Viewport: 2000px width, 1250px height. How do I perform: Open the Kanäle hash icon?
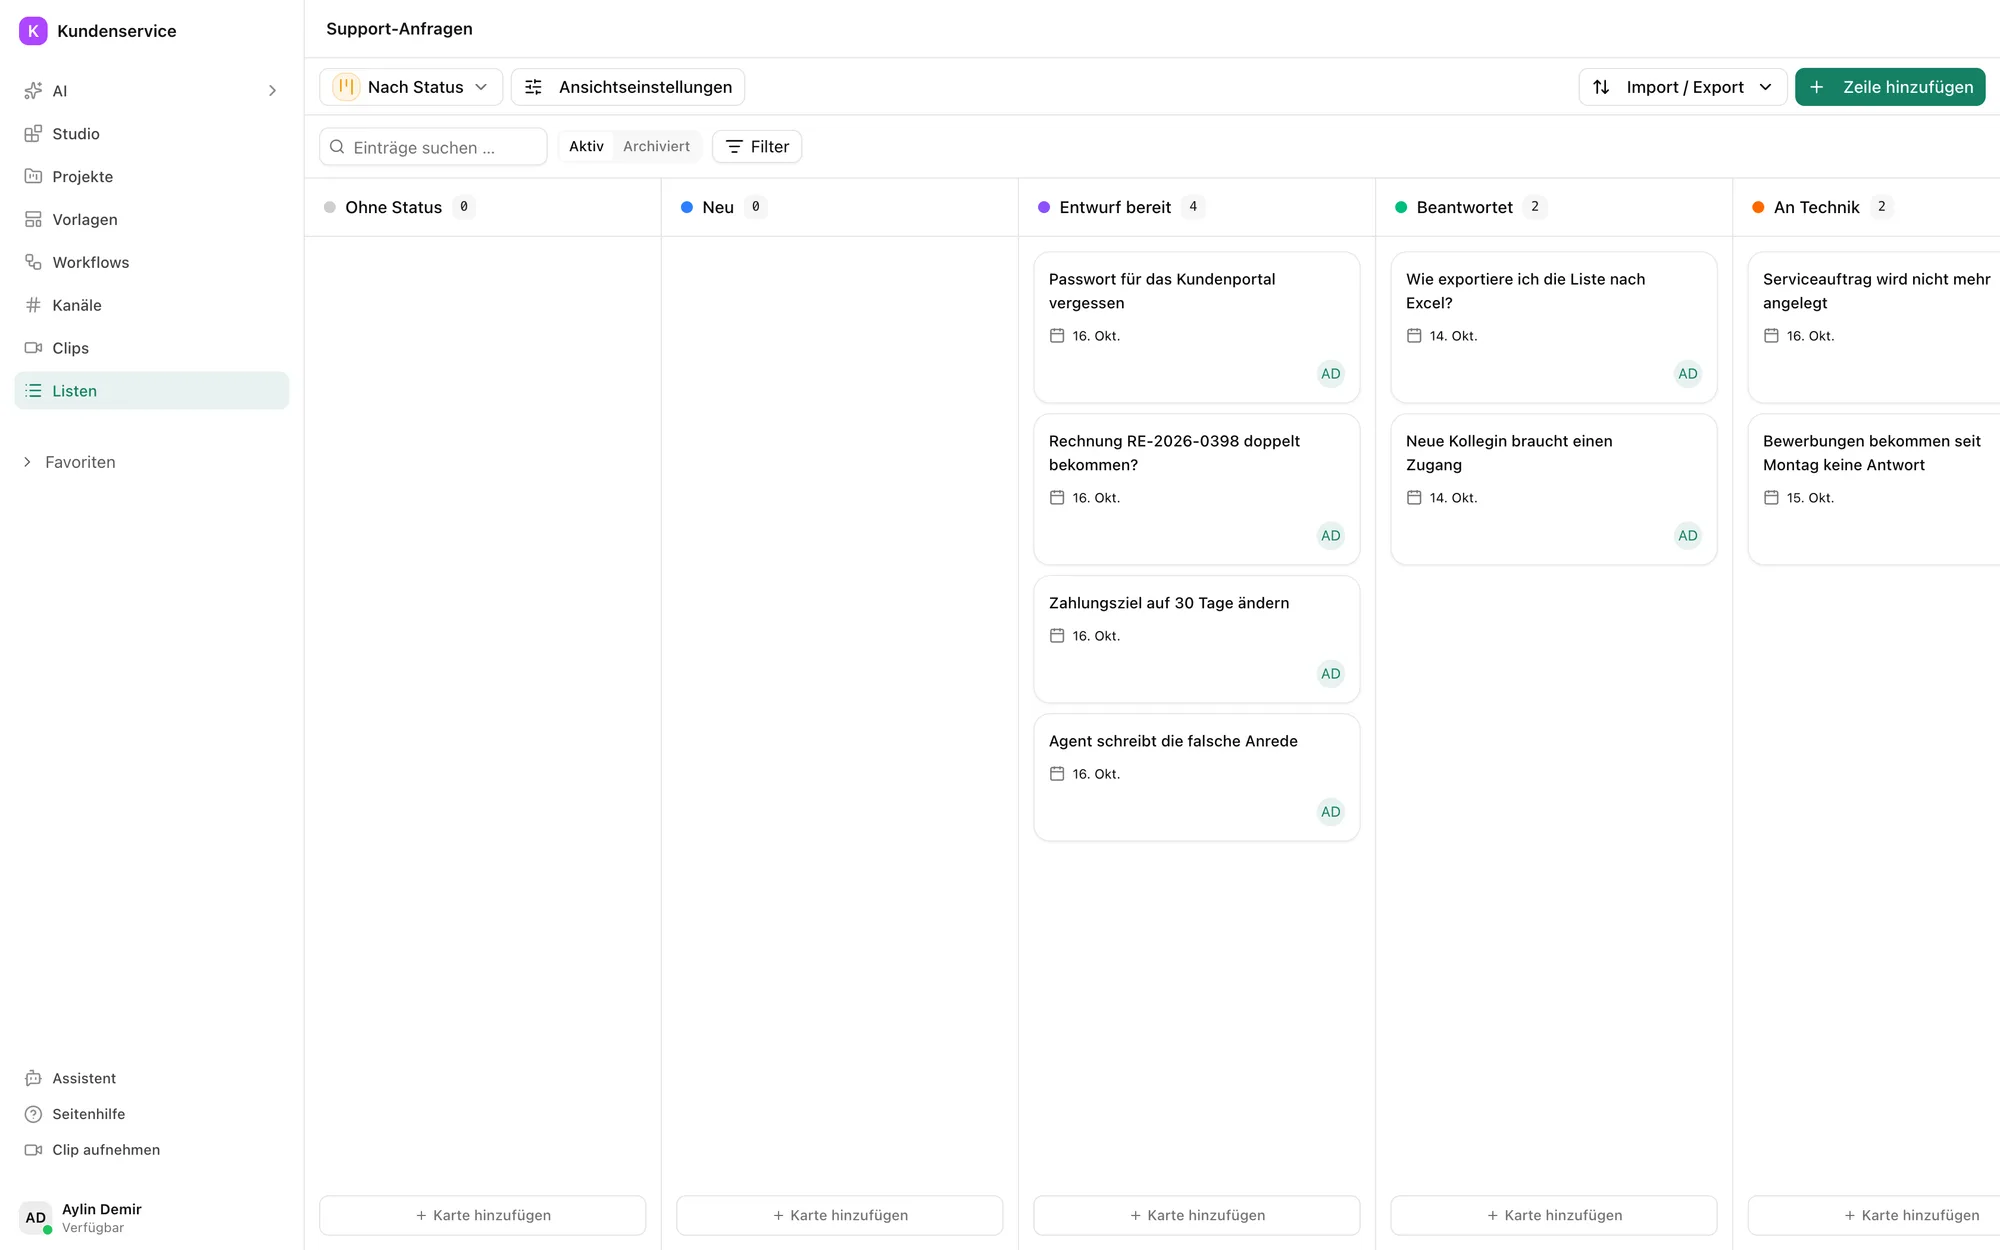(x=33, y=306)
